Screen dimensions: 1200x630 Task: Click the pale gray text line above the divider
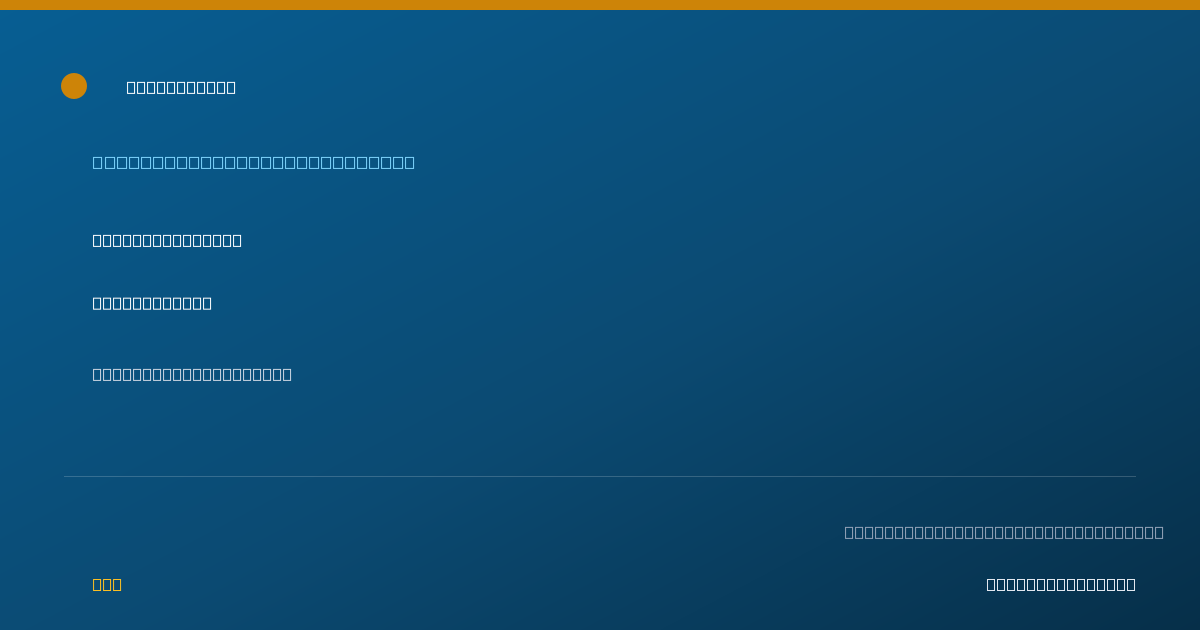(192, 374)
